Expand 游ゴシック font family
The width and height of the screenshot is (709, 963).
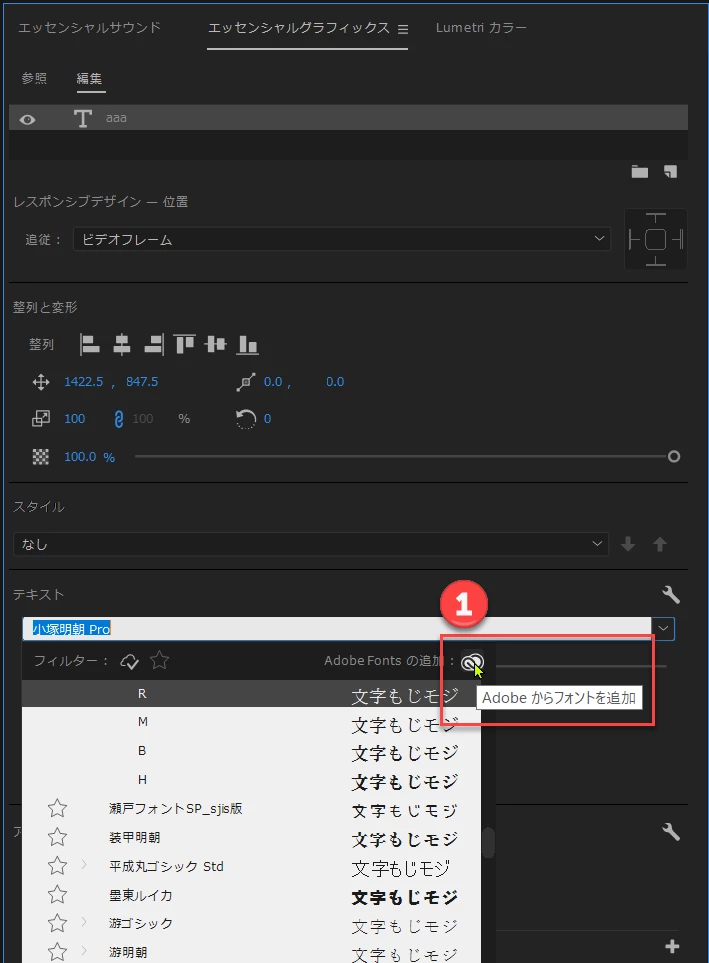[84, 922]
